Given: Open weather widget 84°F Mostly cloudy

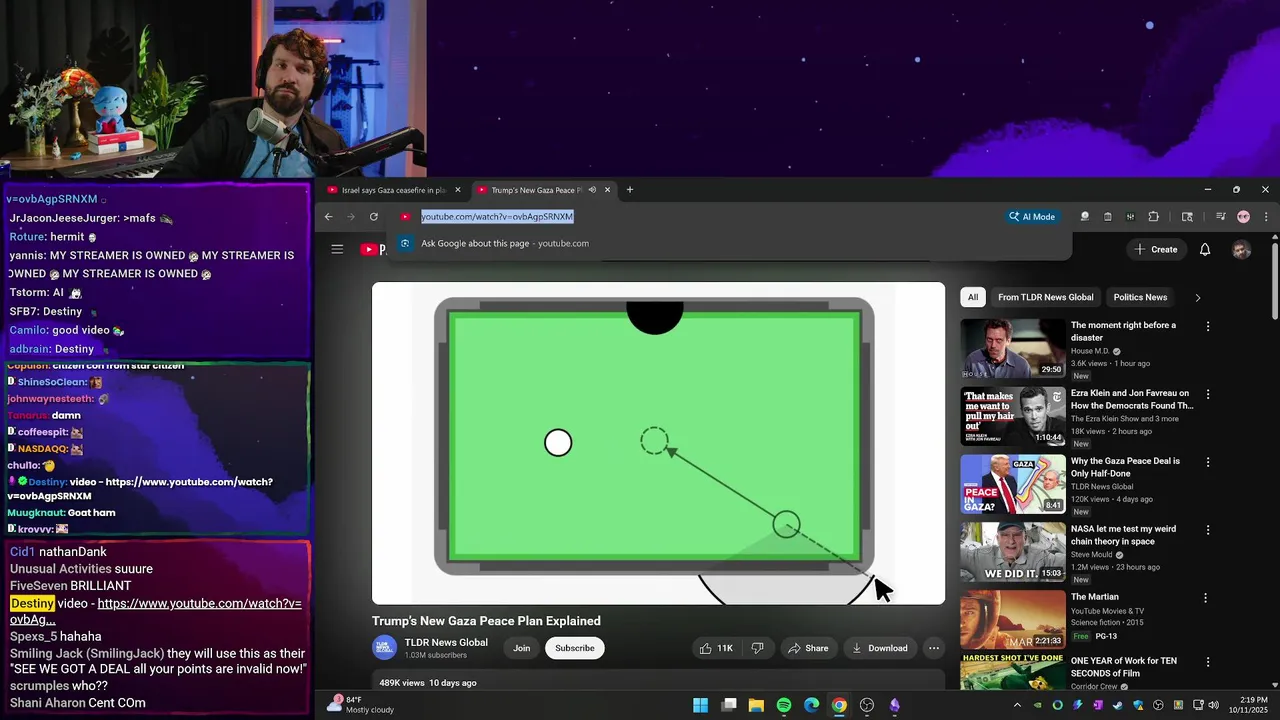Looking at the screenshot, I should point(362,705).
